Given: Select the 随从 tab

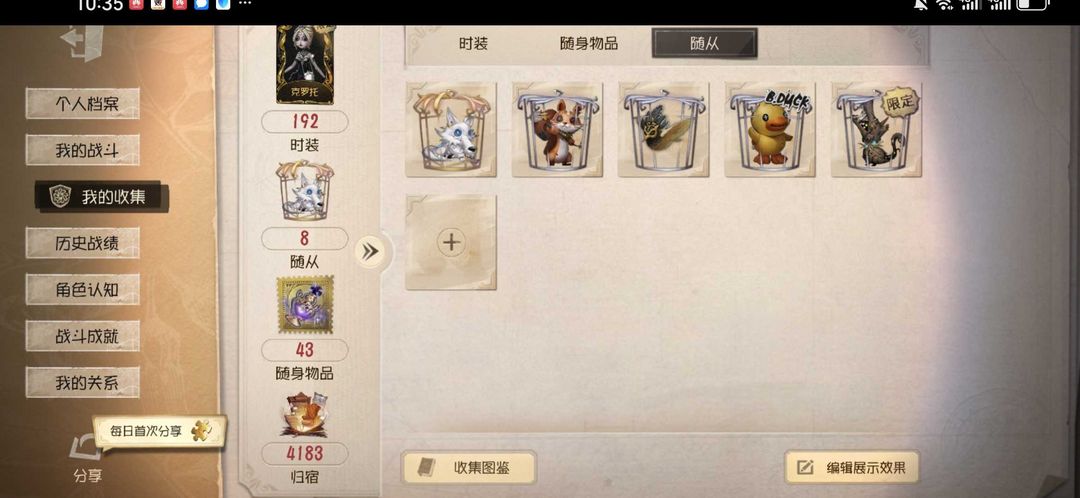Looking at the screenshot, I should pos(705,43).
